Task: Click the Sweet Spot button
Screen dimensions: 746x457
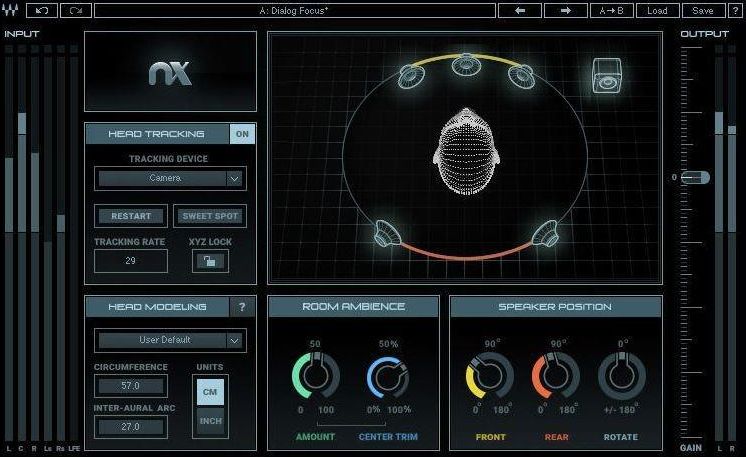Action: click(210, 216)
